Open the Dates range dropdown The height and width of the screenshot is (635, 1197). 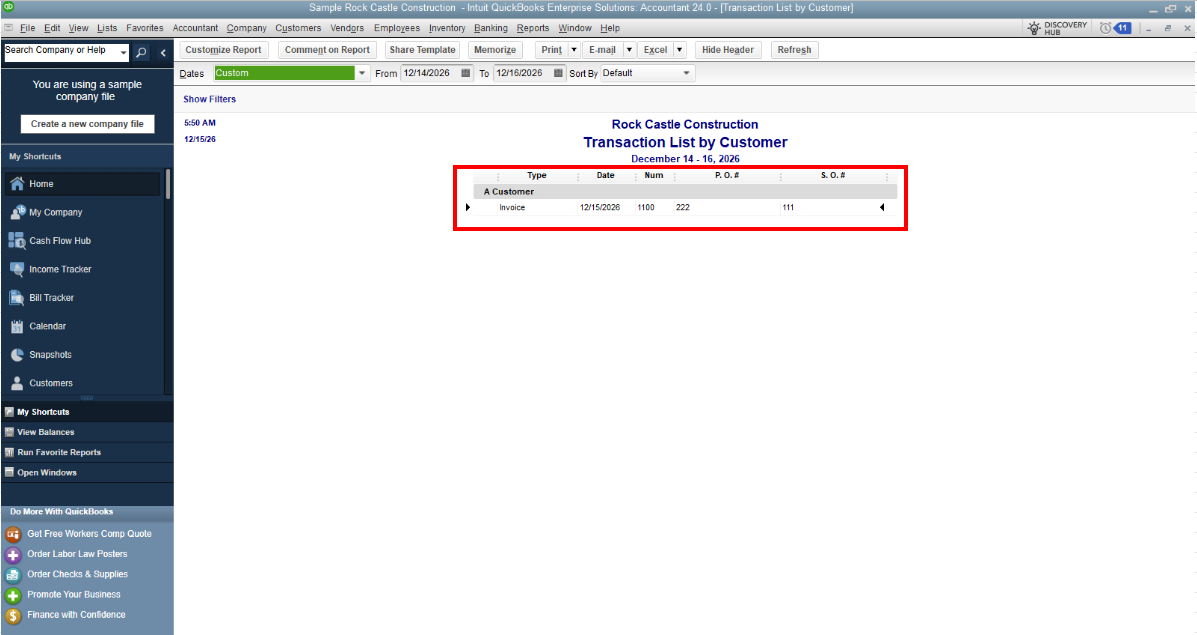click(362, 73)
